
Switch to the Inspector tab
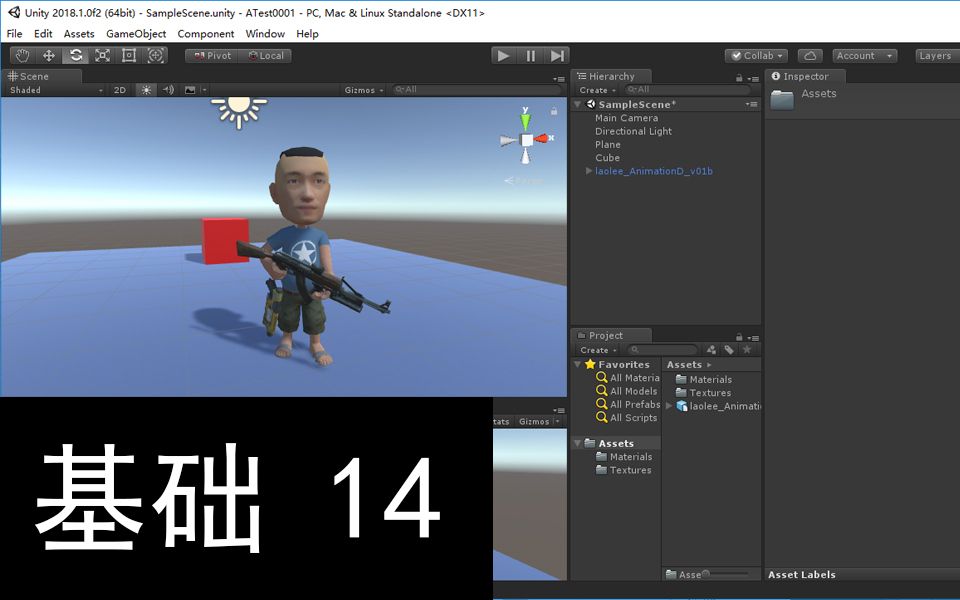pos(805,76)
